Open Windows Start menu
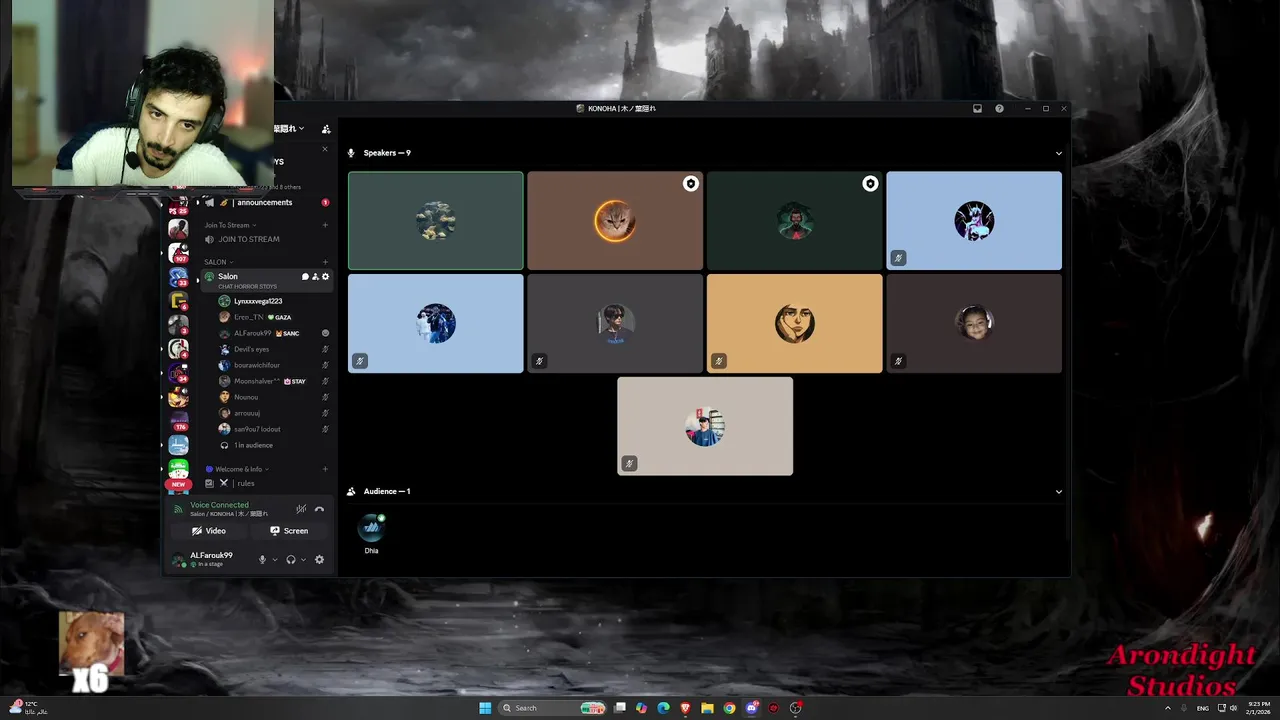Viewport: 1280px width, 720px height. (485, 708)
